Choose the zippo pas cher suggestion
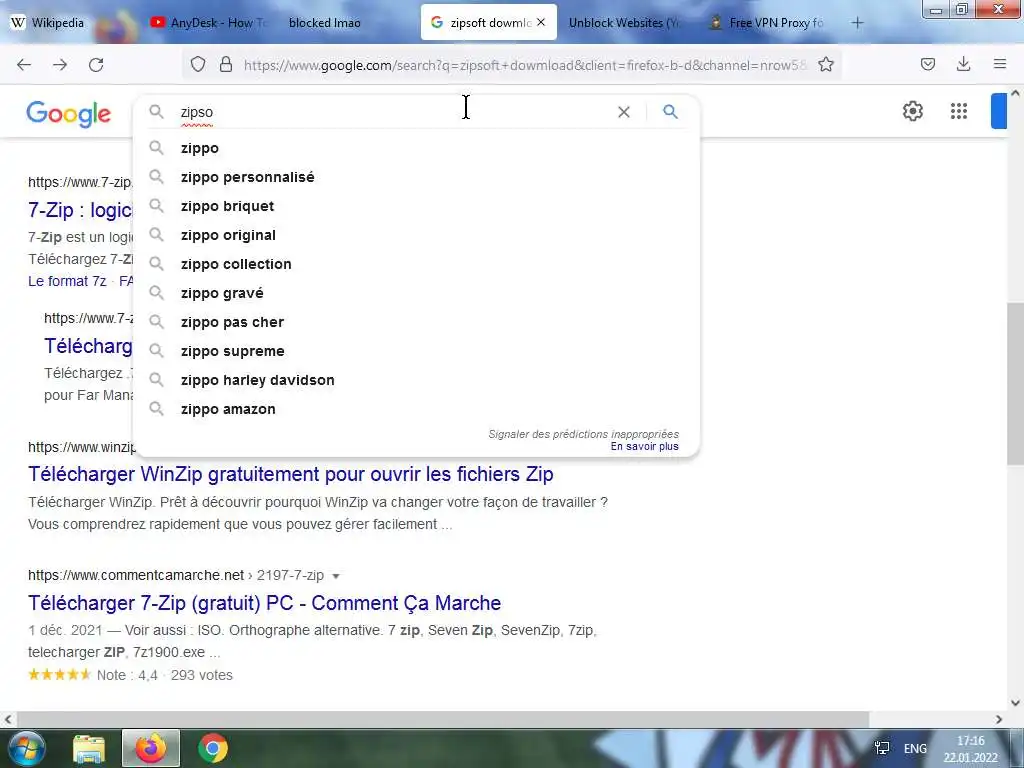The width and height of the screenshot is (1024, 768). [416, 322]
